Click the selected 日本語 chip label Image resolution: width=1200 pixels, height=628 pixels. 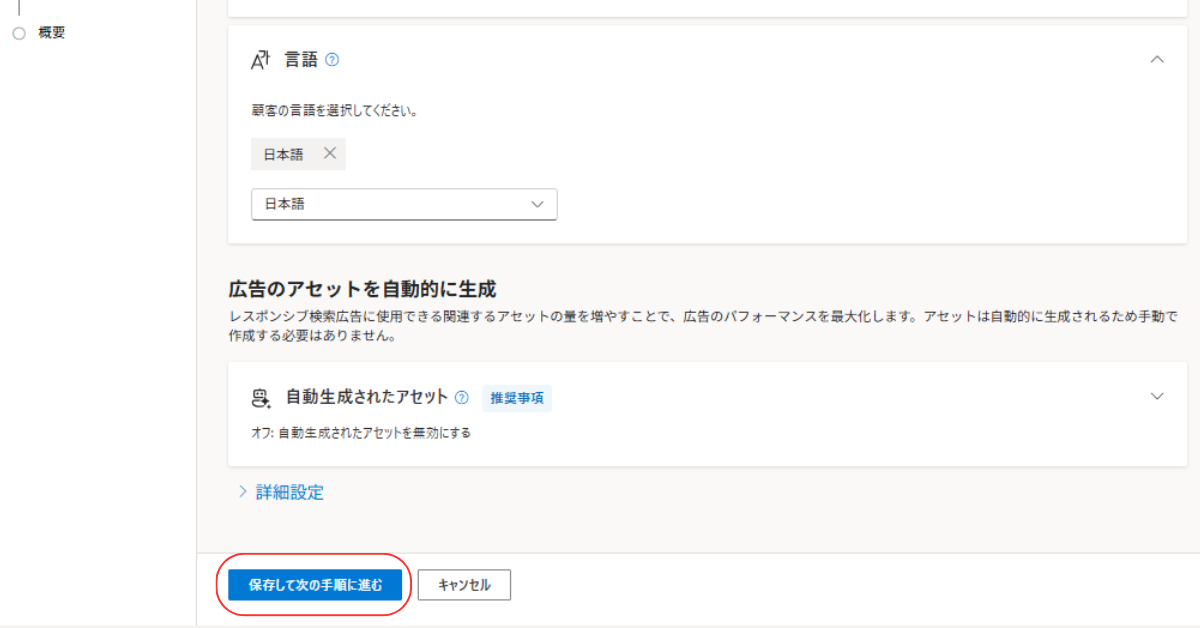(x=283, y=155)
